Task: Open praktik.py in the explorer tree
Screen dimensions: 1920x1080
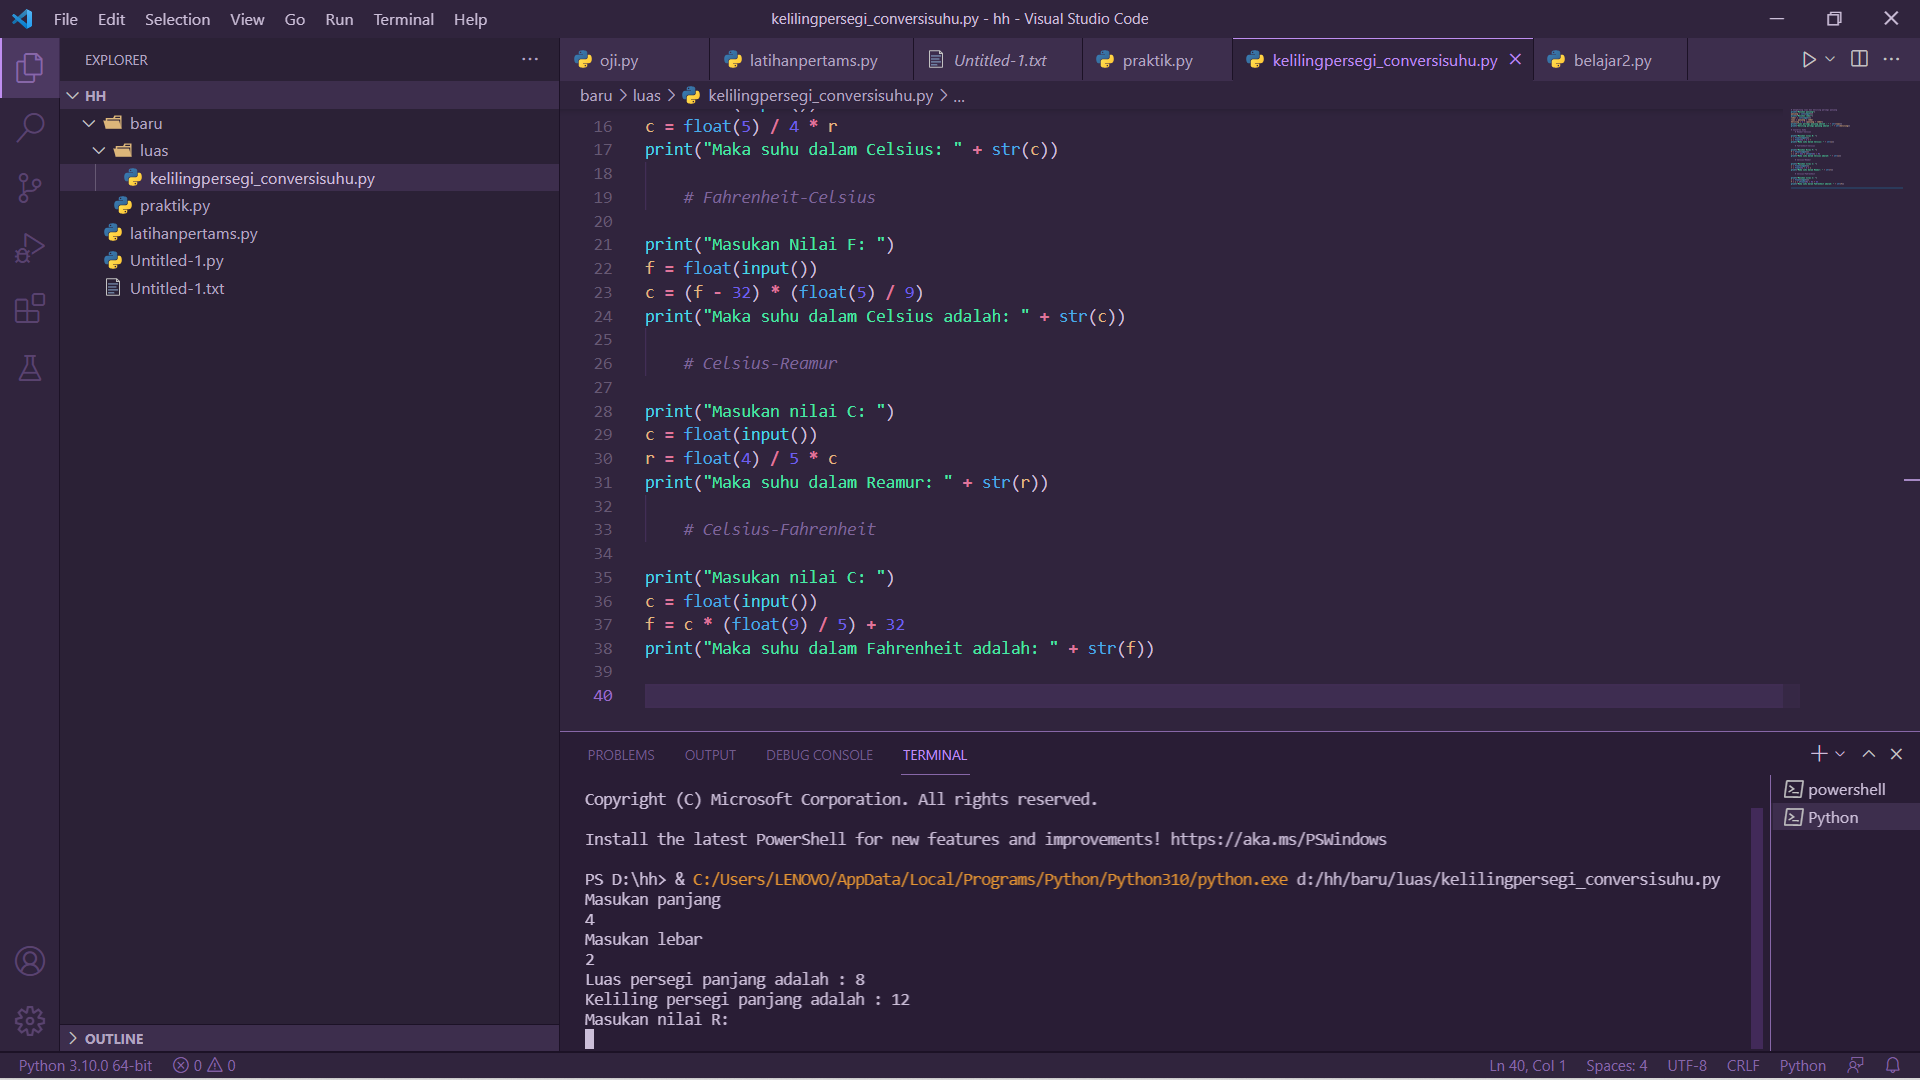Action: pyautogui.click(x=310, y=205)
